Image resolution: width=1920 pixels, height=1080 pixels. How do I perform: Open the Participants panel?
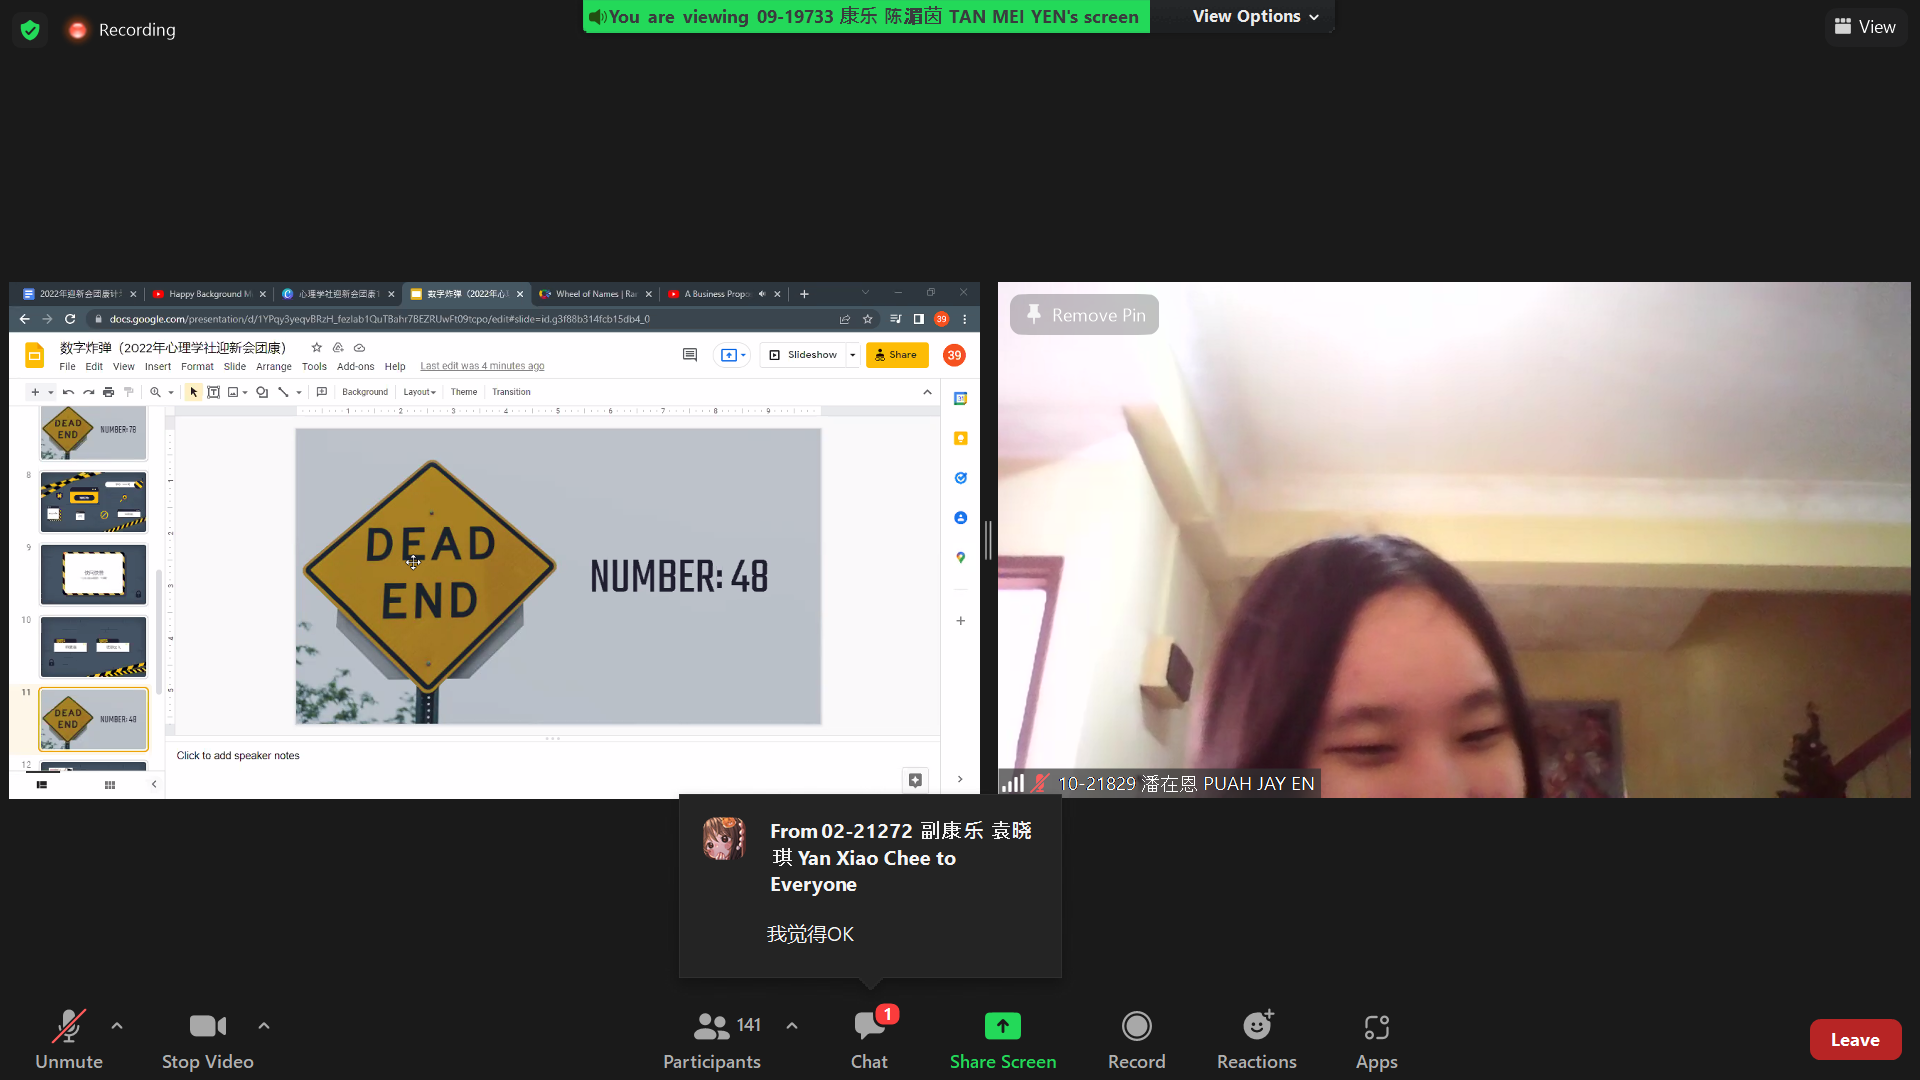tap(712, 1039)
